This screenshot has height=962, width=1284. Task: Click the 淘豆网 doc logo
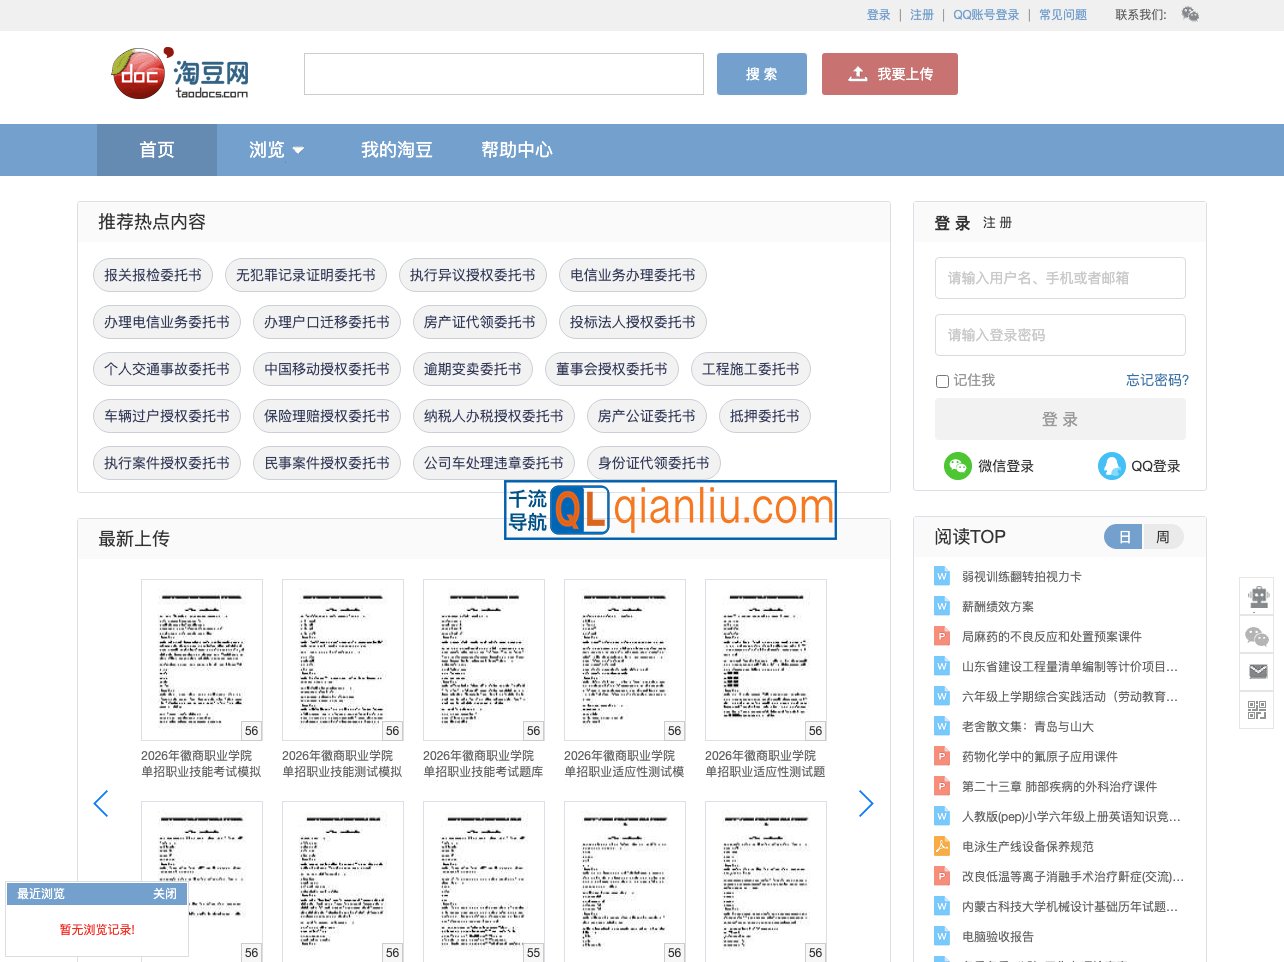181,74
